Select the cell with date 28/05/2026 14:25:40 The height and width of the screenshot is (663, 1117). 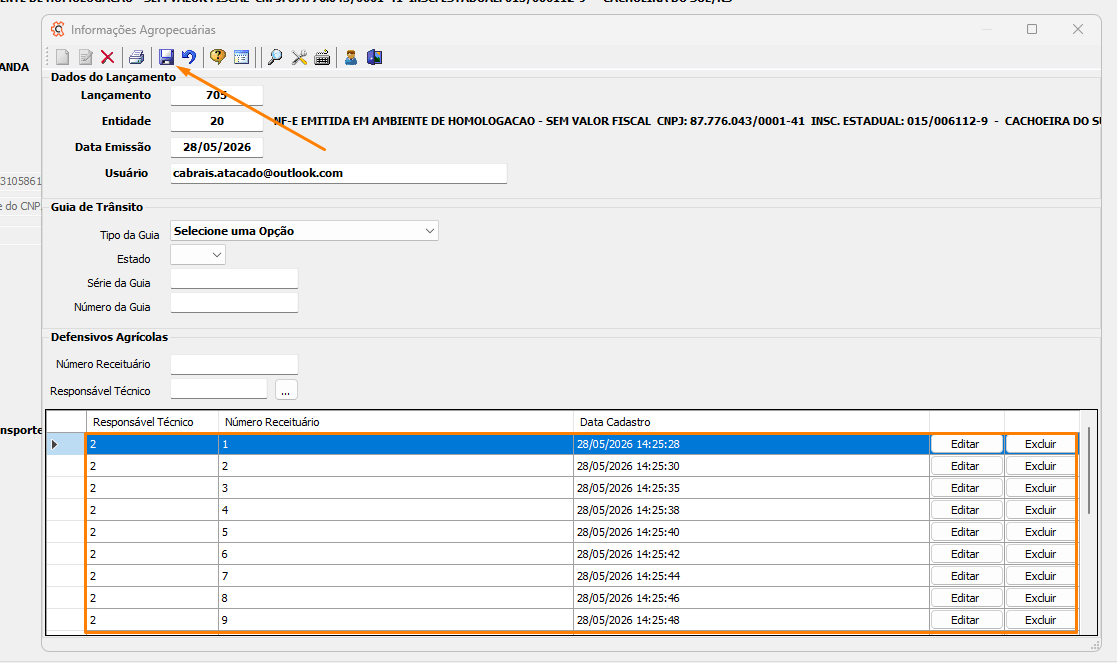(752, 532)
